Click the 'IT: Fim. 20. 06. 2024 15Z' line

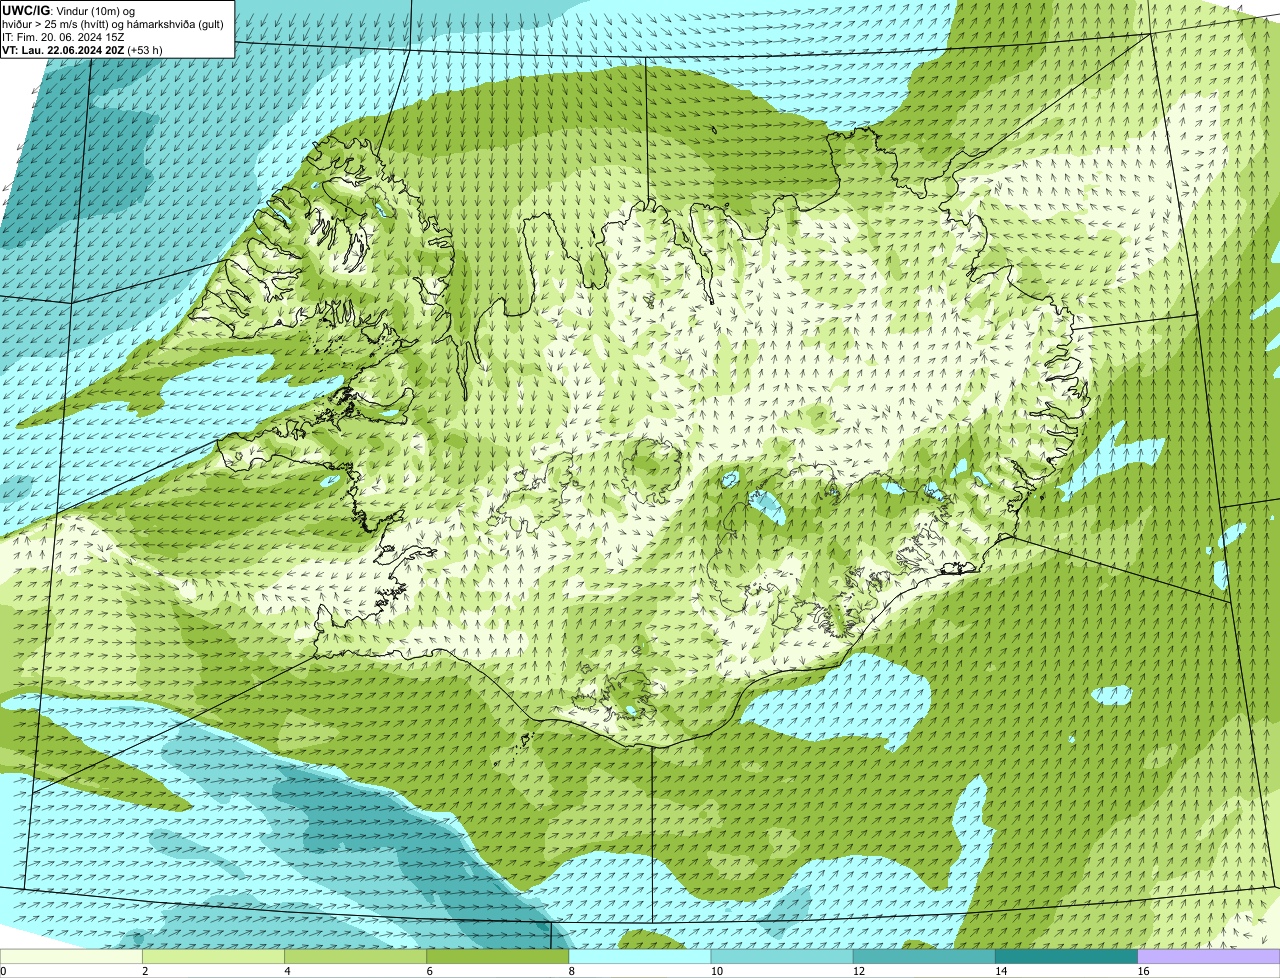[63, 37]
